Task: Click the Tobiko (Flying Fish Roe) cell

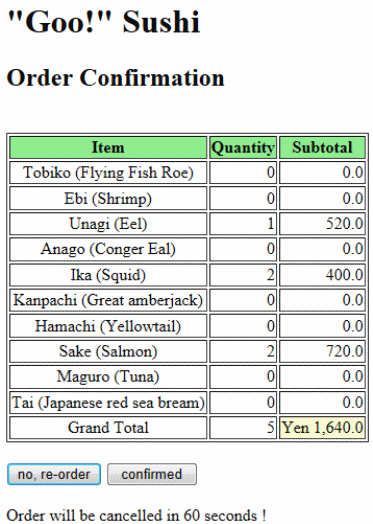Action: click(x=108, y=172)
